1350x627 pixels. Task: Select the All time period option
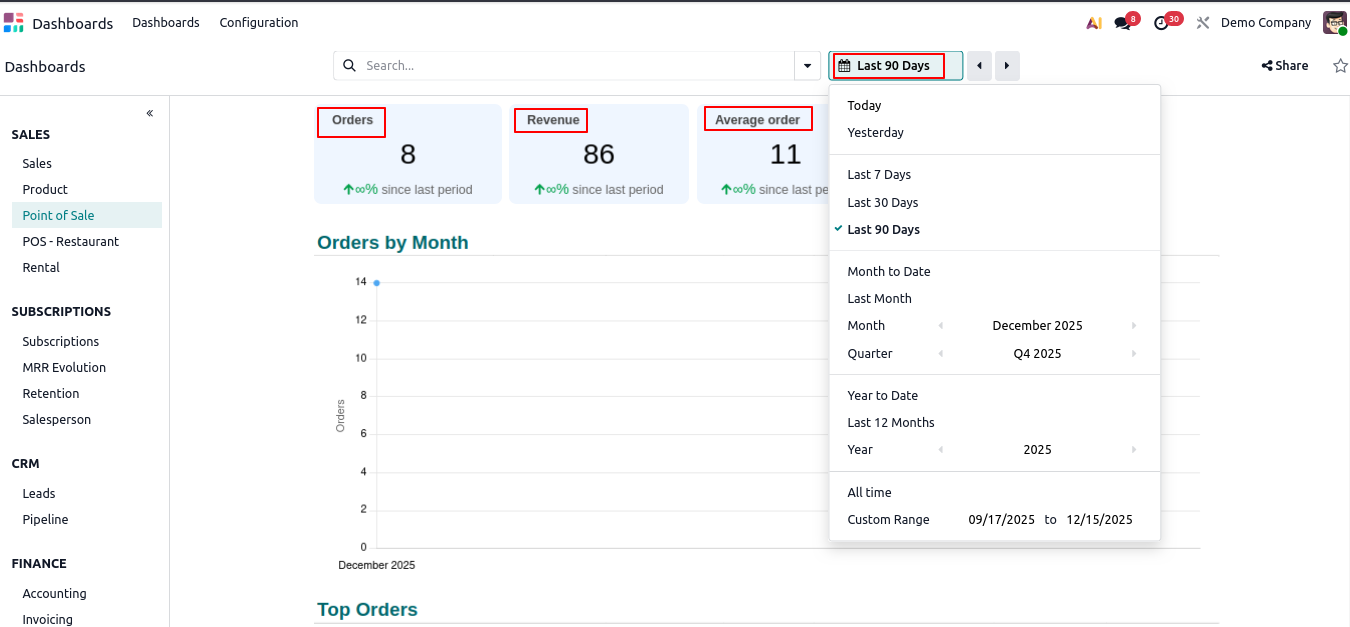(869, 493)
